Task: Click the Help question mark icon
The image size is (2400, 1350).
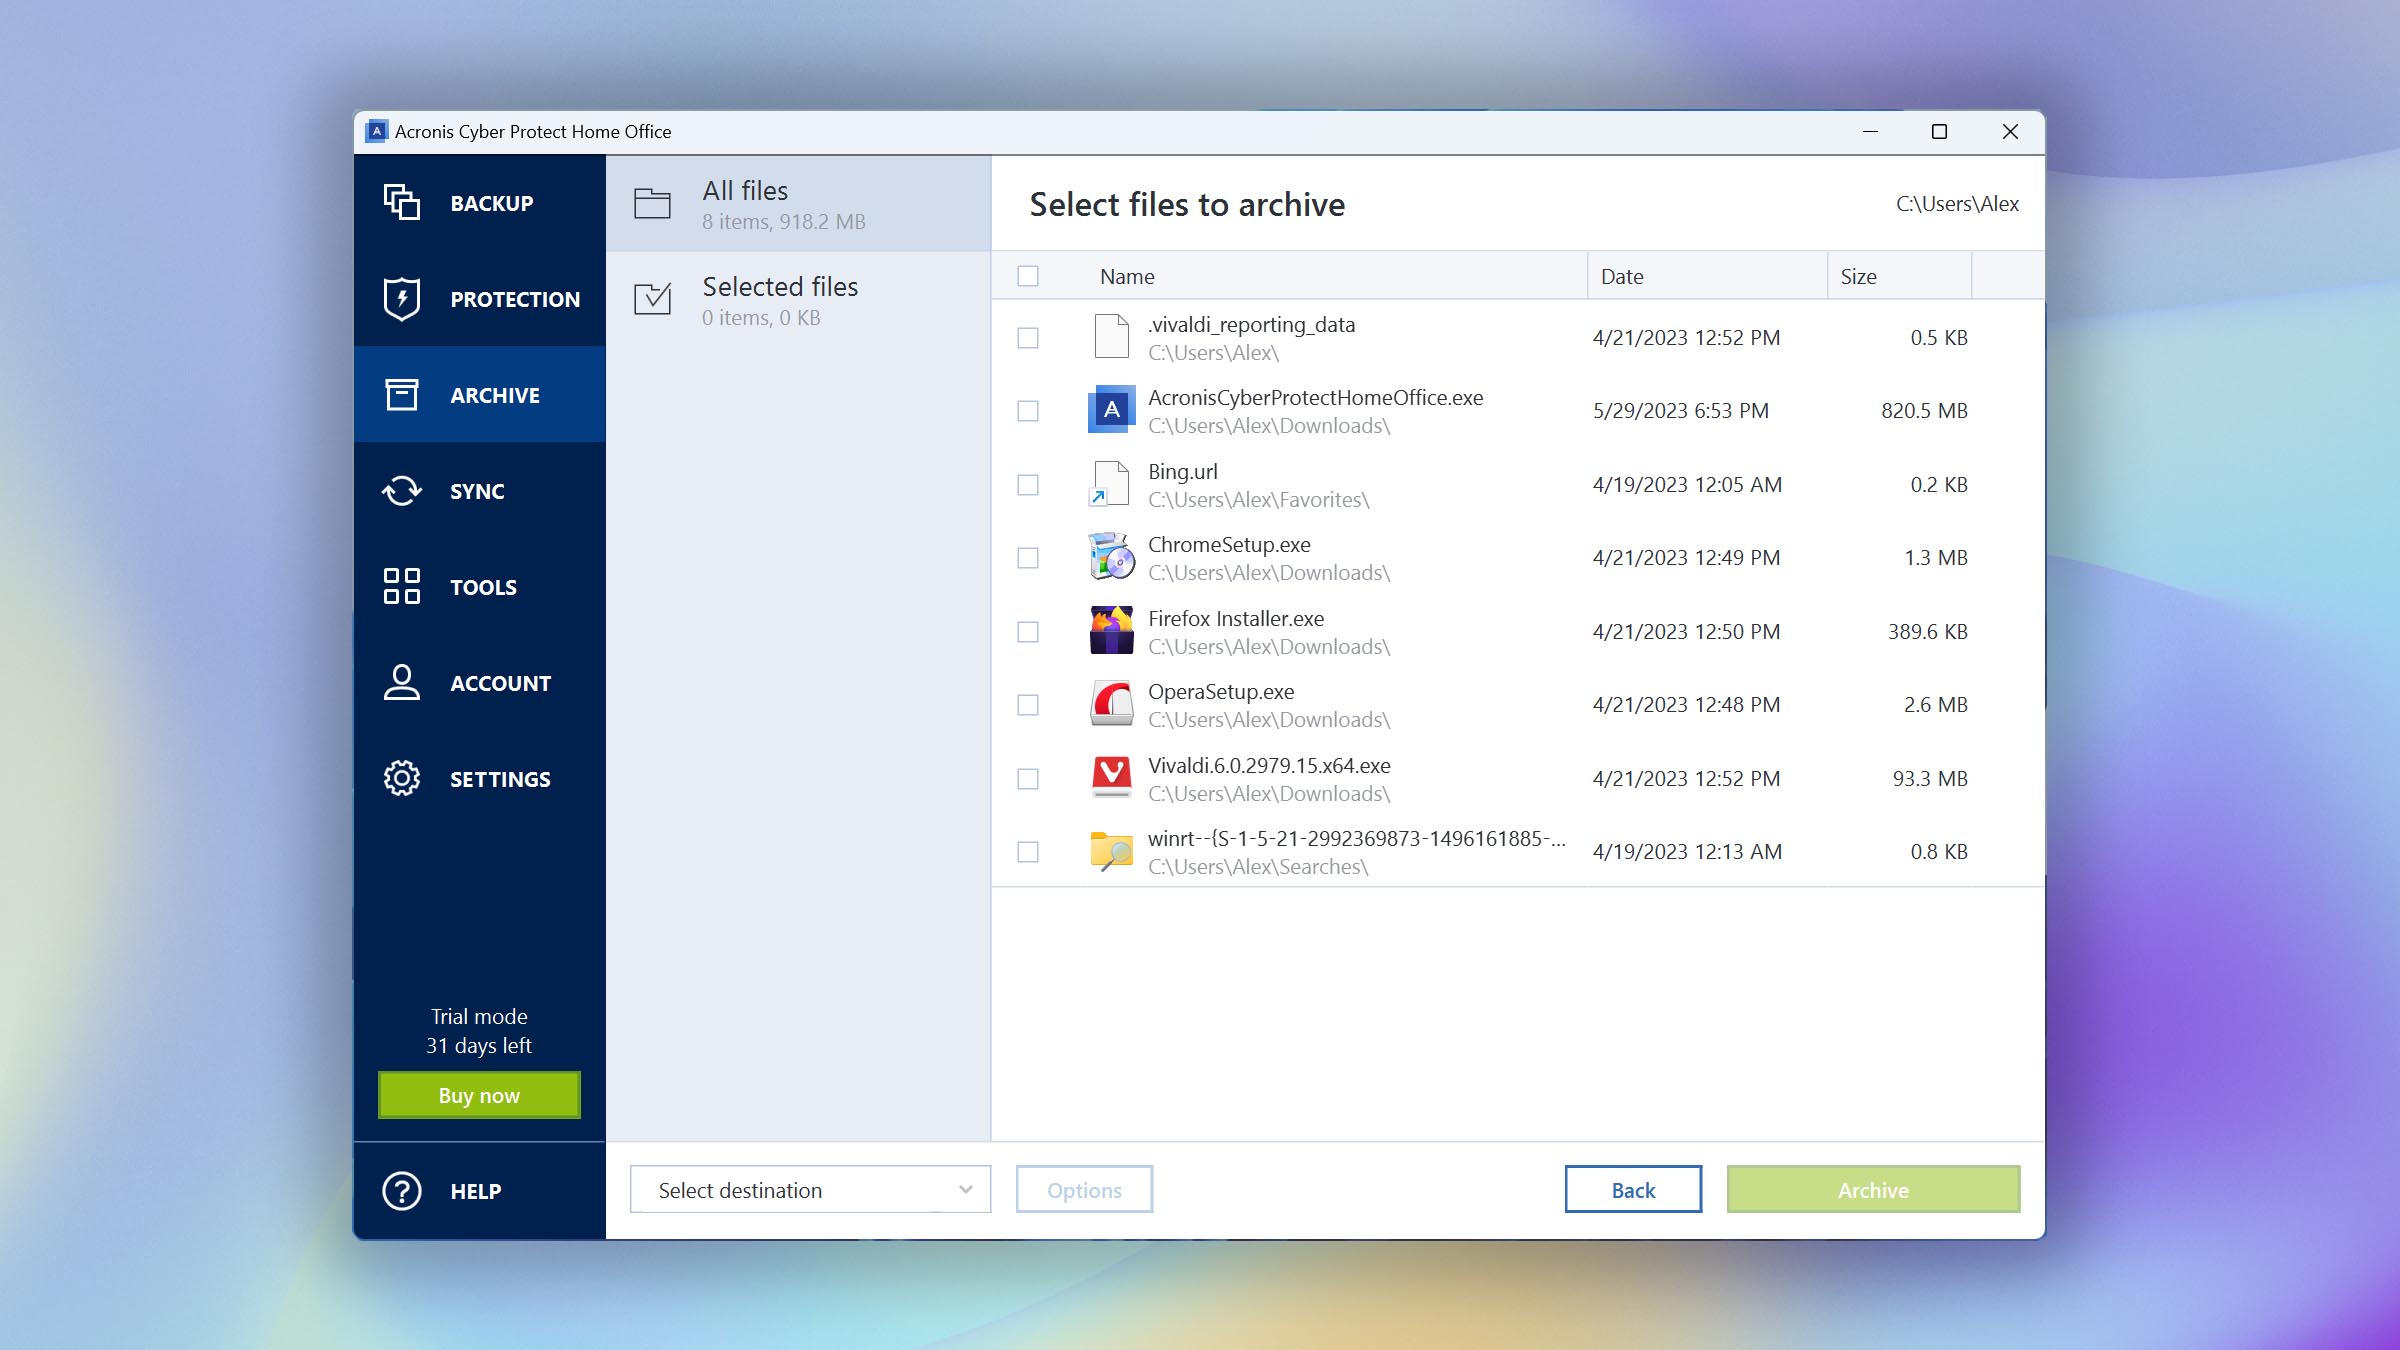Action: (x=402, y=1190)
